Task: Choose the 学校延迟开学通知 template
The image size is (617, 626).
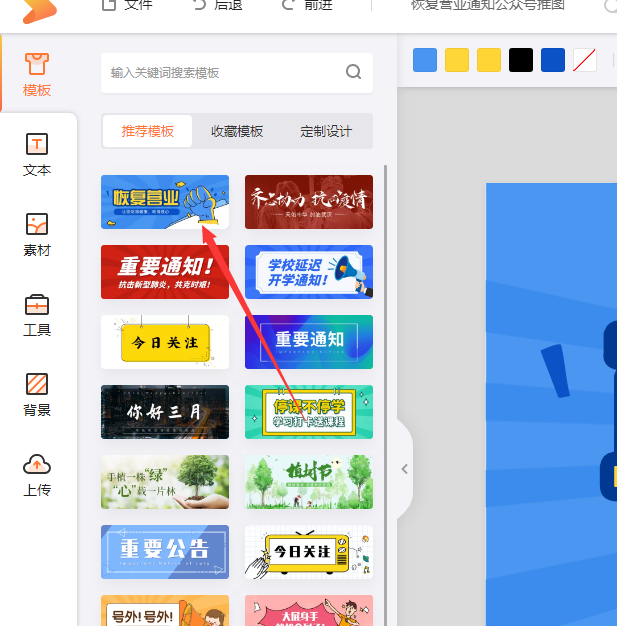Action: [309, 272]
